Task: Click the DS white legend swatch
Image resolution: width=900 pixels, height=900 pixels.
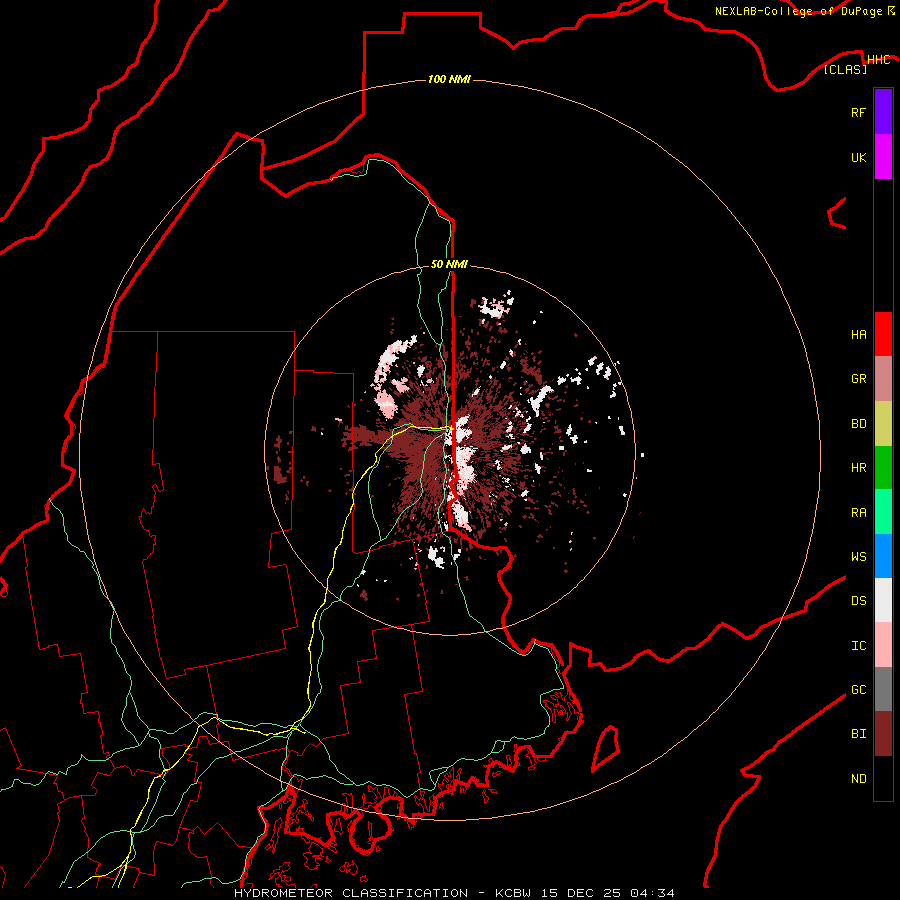Action: point(883,600)
